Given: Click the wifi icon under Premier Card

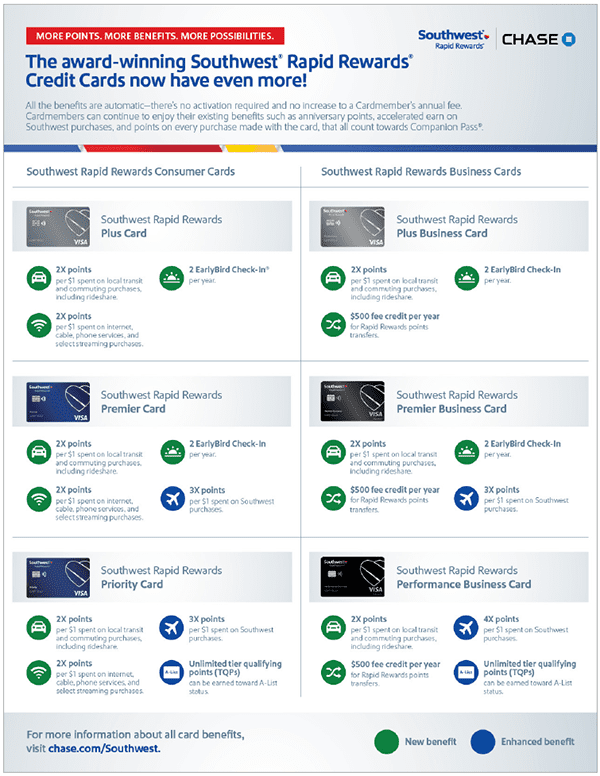Looking at the screenshot, I should (39, 499).
